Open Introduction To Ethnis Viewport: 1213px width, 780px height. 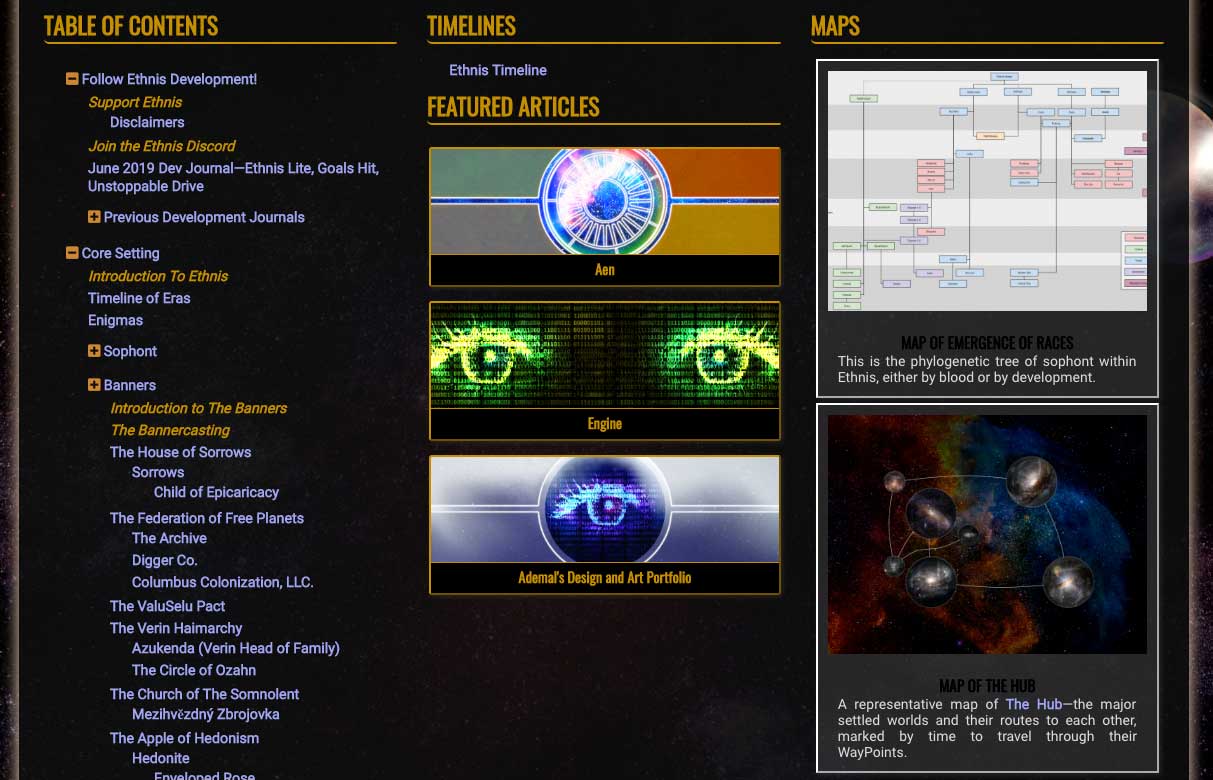tap(158, 276)
